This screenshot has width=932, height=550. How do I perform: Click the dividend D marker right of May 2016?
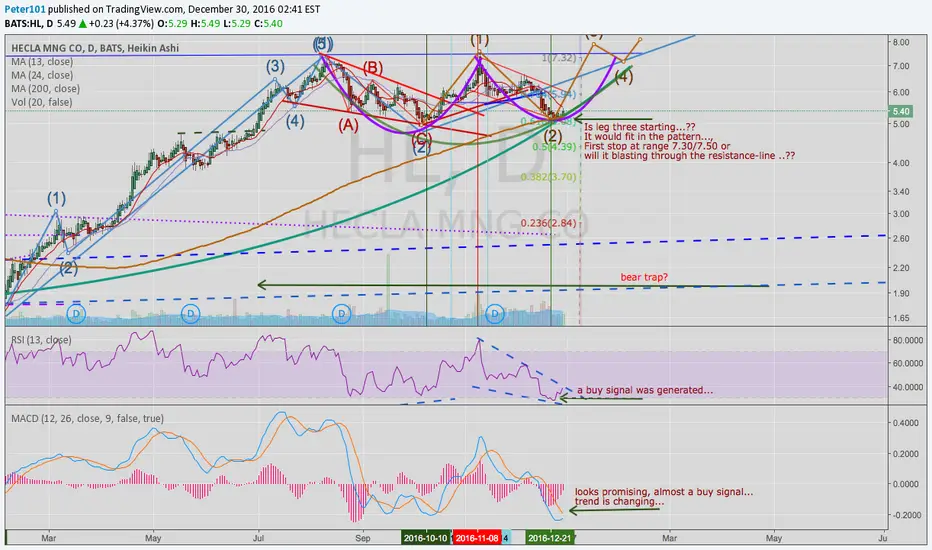[x=190, y=313]
